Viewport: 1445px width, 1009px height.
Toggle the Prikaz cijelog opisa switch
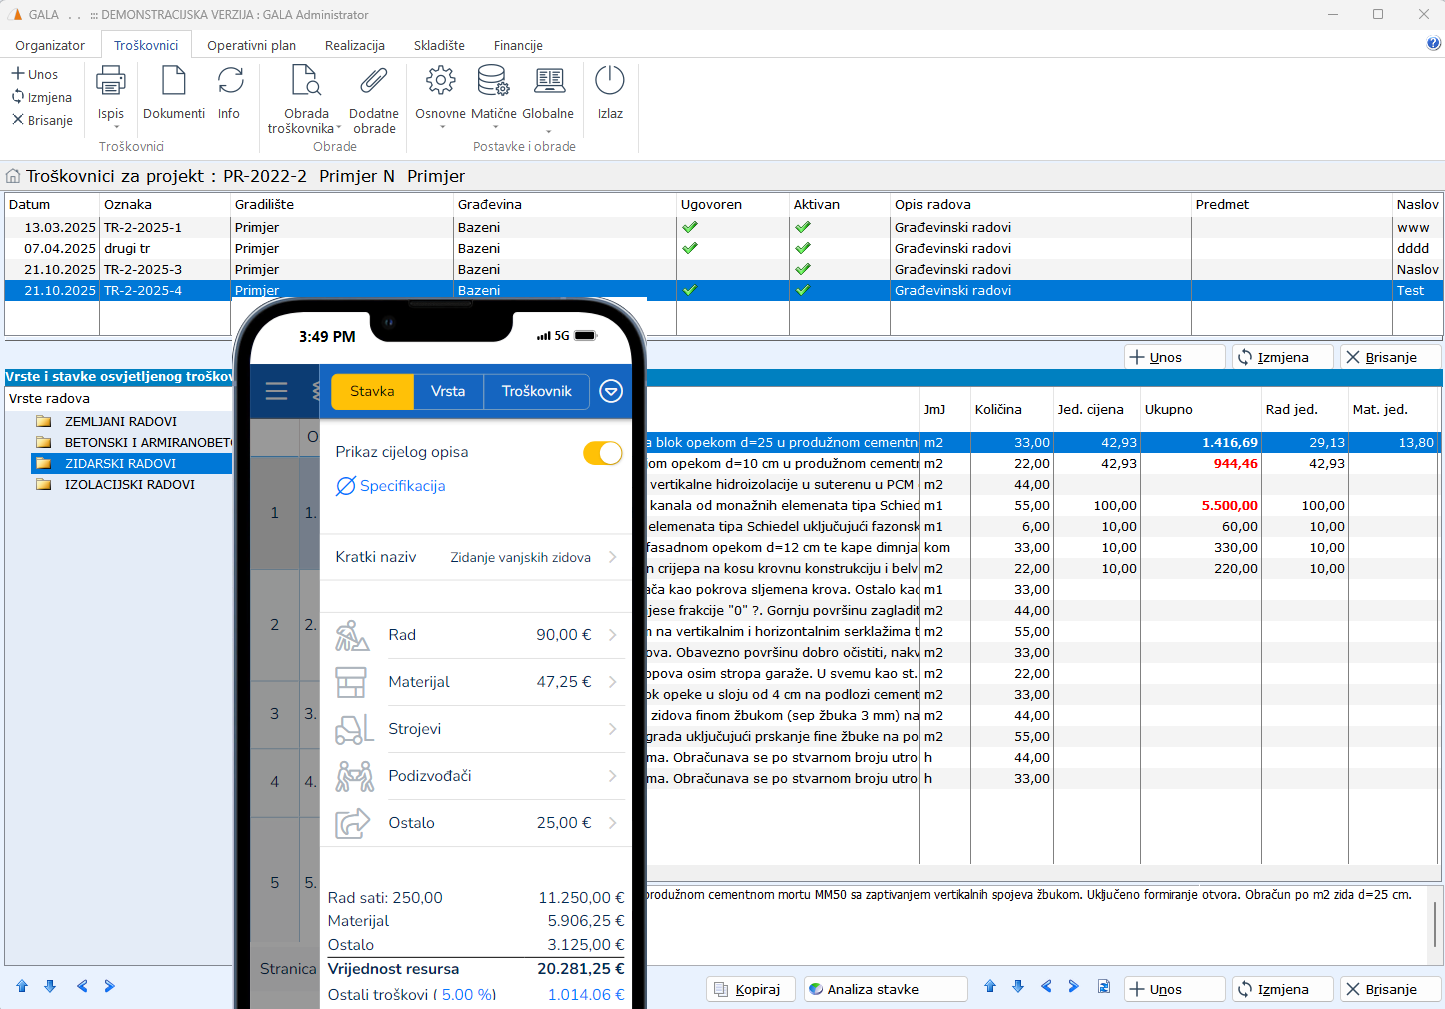[x=602, y=453]
